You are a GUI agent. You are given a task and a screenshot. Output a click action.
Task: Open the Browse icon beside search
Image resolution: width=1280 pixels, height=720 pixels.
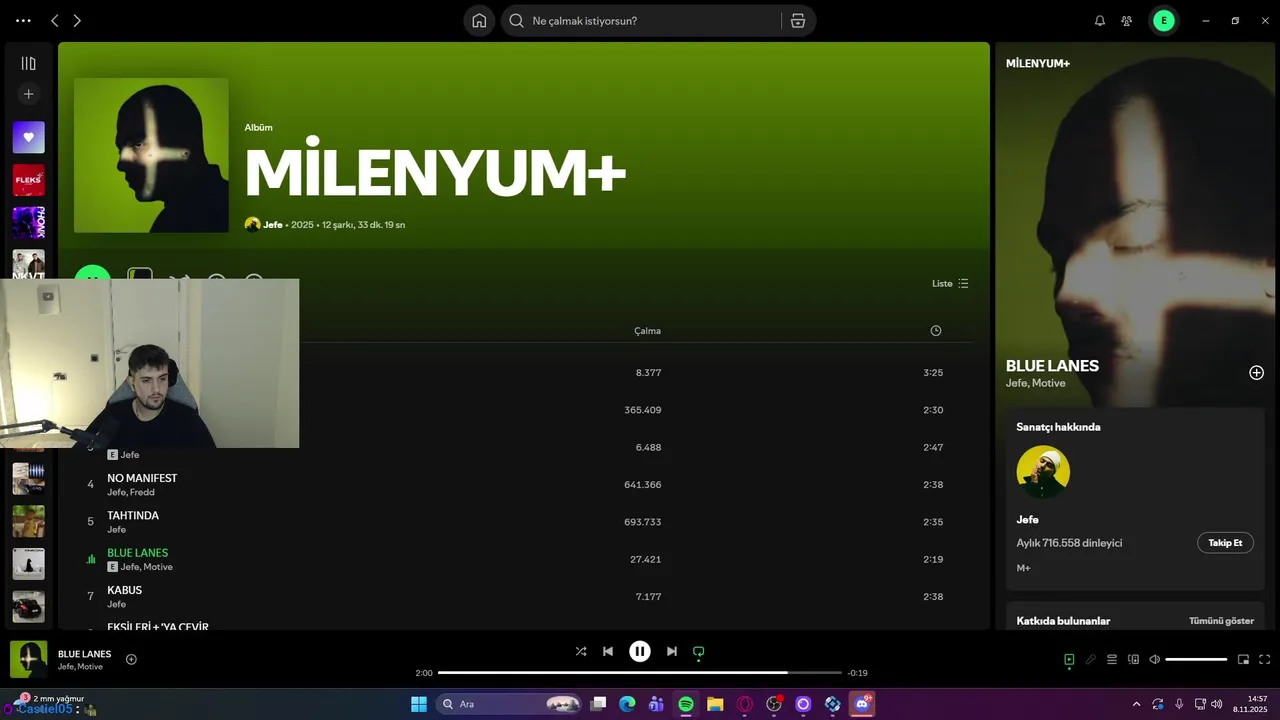pos(797,21)
